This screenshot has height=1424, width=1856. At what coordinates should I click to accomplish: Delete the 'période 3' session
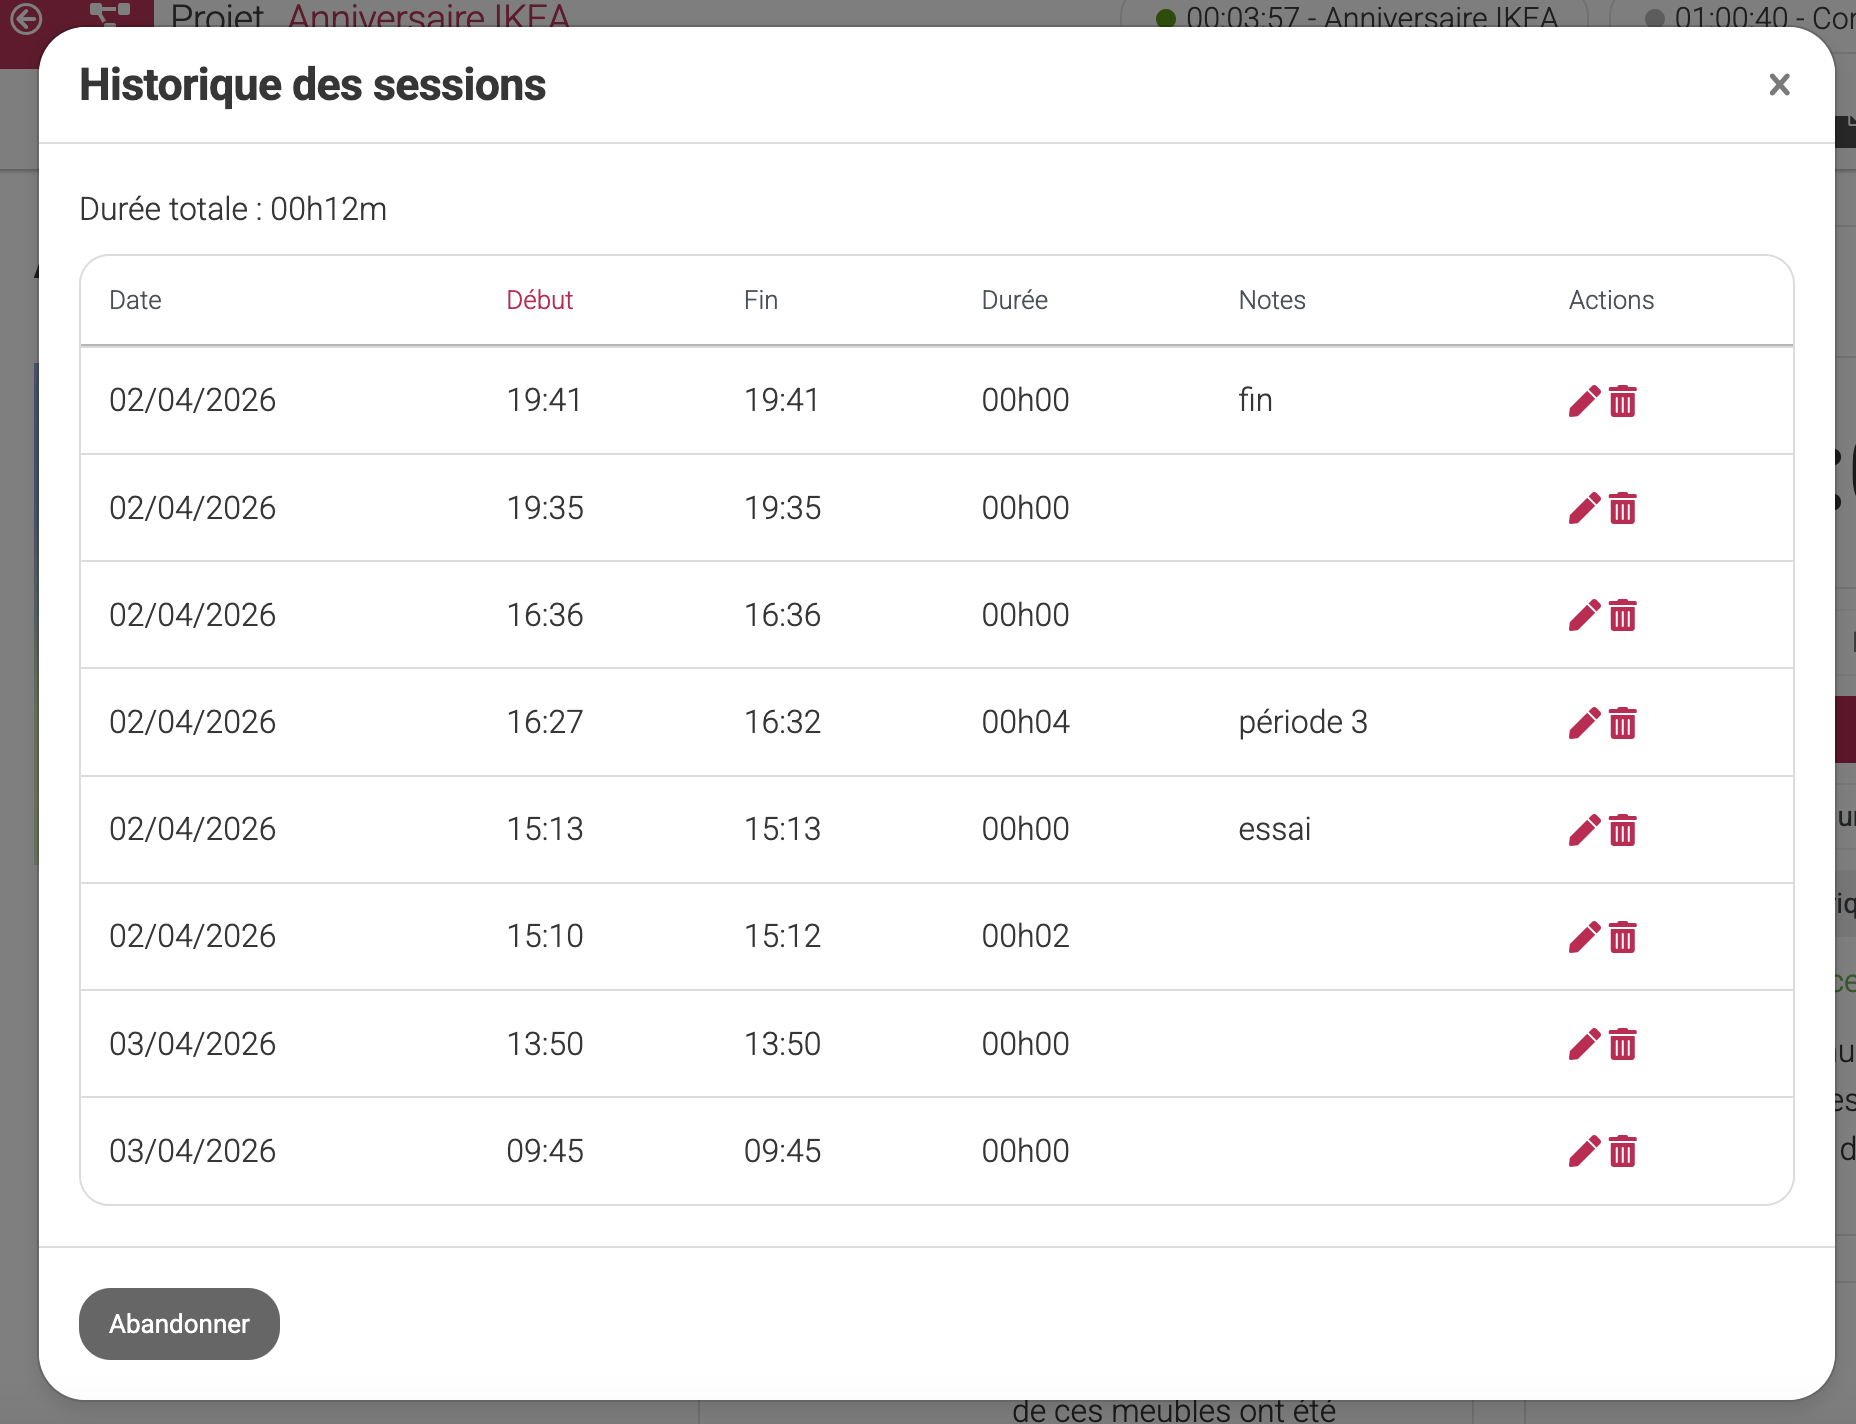[1623, 723]
